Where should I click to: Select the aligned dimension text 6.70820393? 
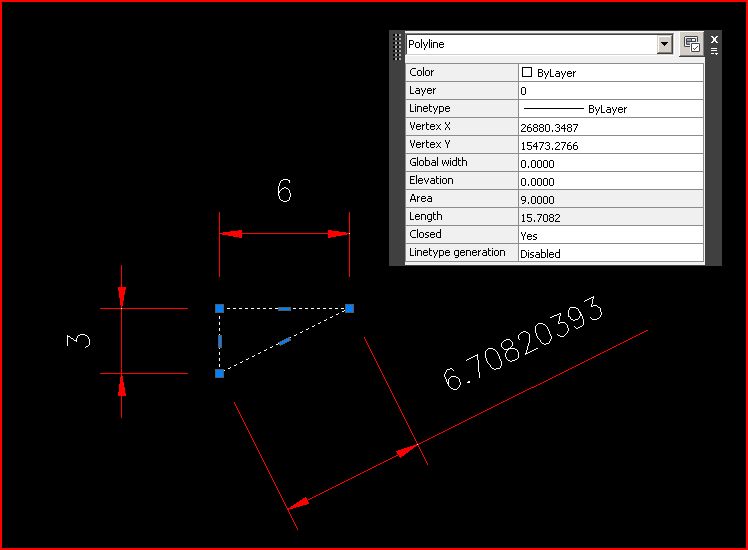tap(523, 343)
